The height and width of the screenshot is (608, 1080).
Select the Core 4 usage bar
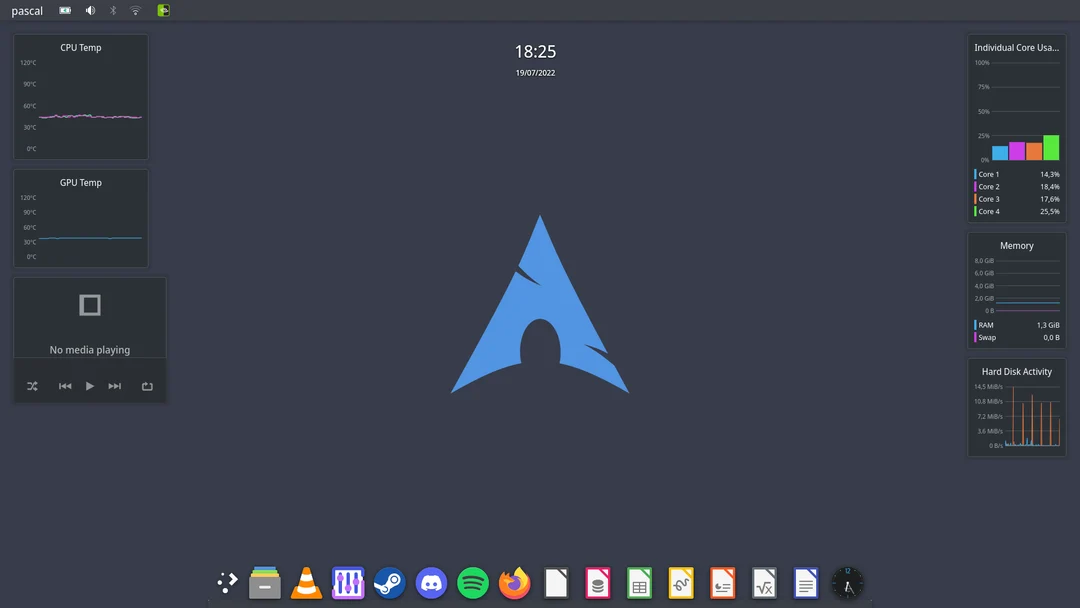pyautogui.click(x=1050, y=148)
